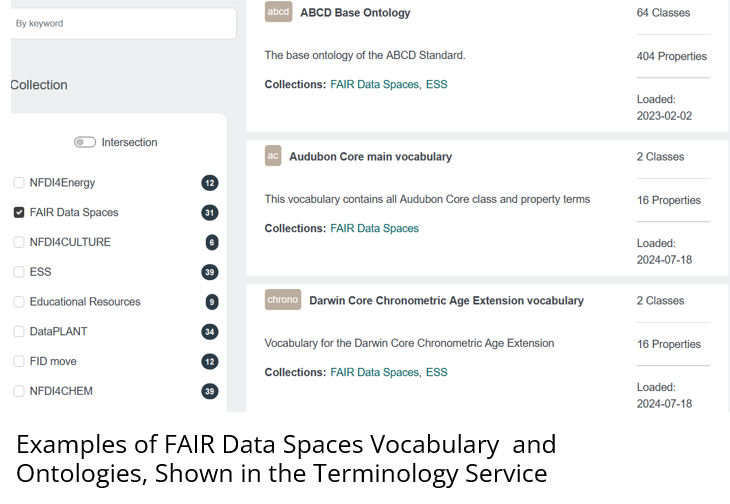Follow the ESS link under ABCD Base Ontology
This screenshot has width=730, height=504.
[x=437, y=84]
